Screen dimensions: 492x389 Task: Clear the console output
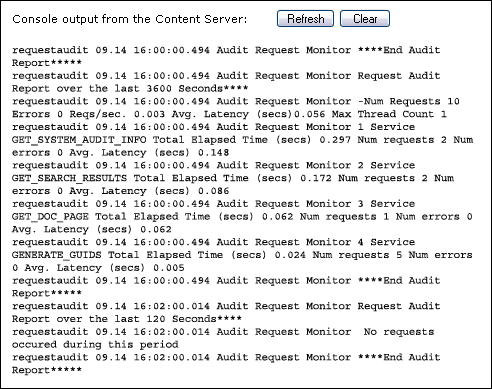click(x=365, y=19)
